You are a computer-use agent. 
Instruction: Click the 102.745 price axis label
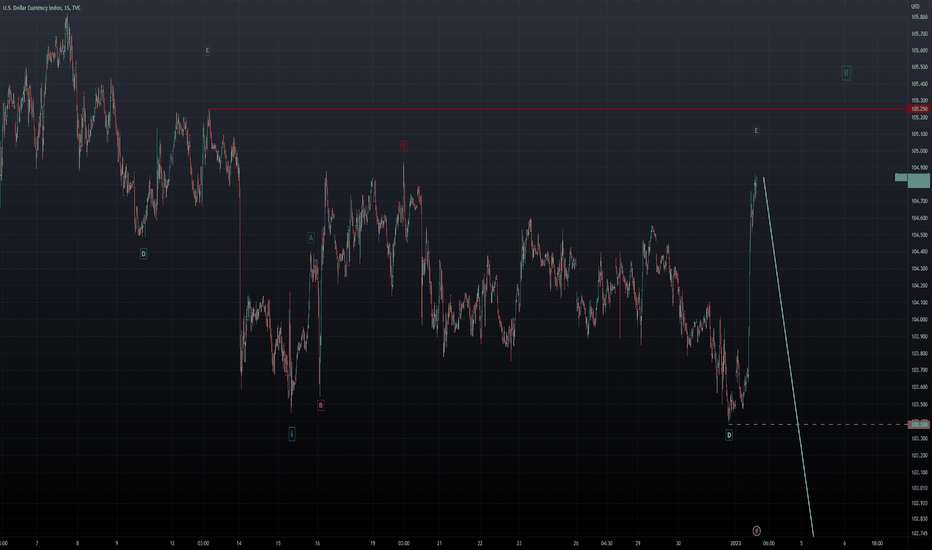click(x=920, y=533)
